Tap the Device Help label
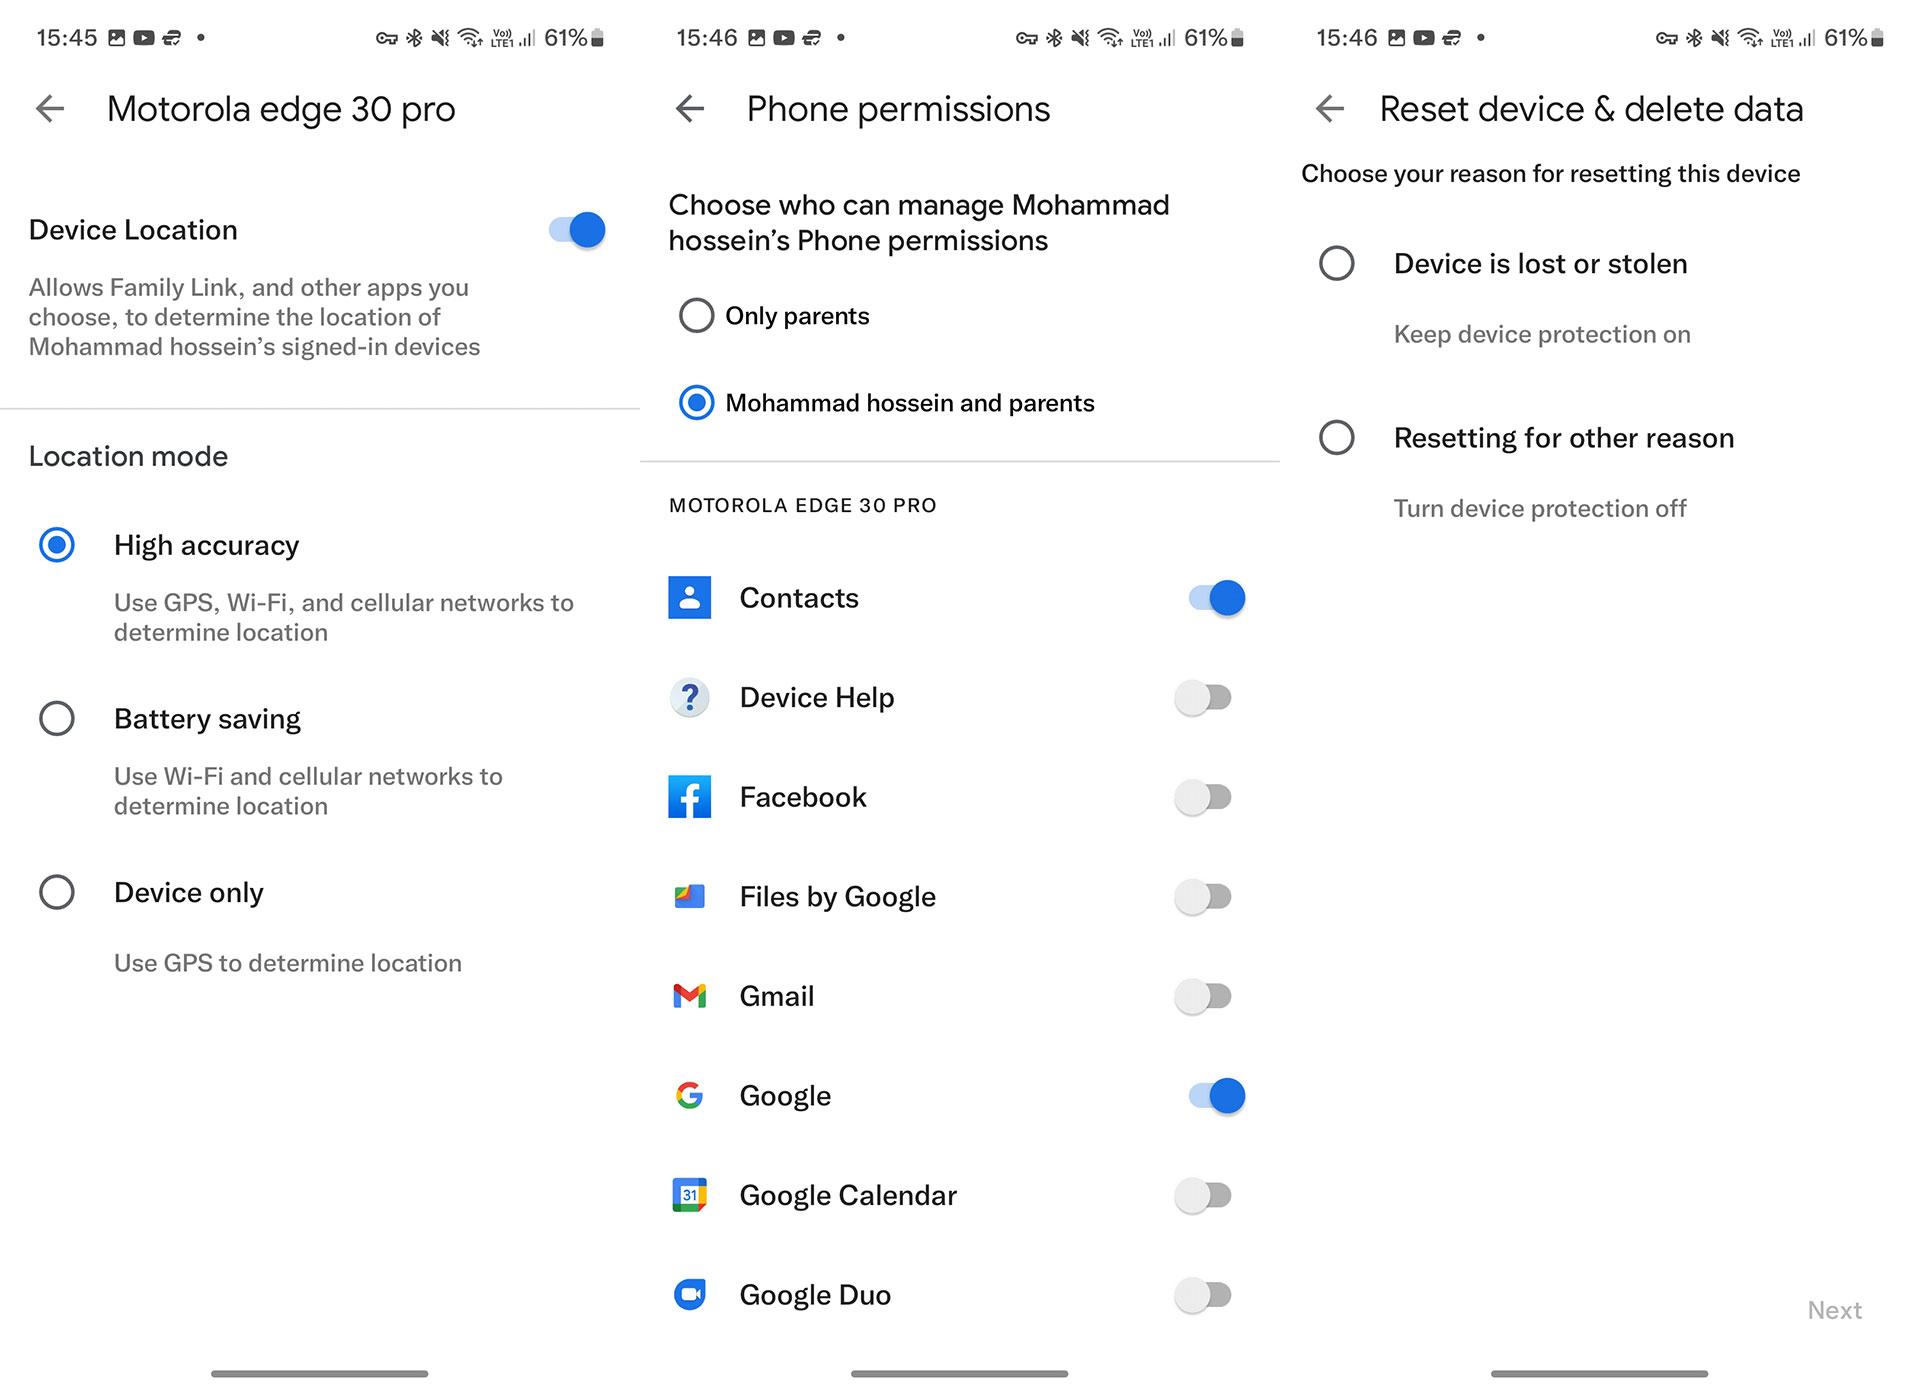Image resolution: width=1920 pixels, height=1387 pixels. click(x=817, y=697)
